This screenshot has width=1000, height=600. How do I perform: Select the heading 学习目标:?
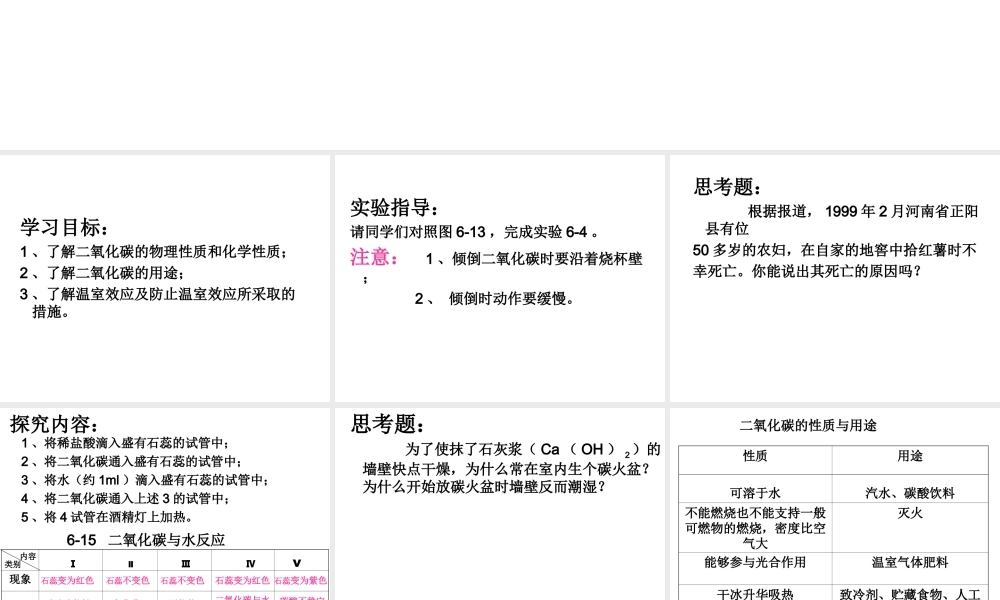coord(64,227)
